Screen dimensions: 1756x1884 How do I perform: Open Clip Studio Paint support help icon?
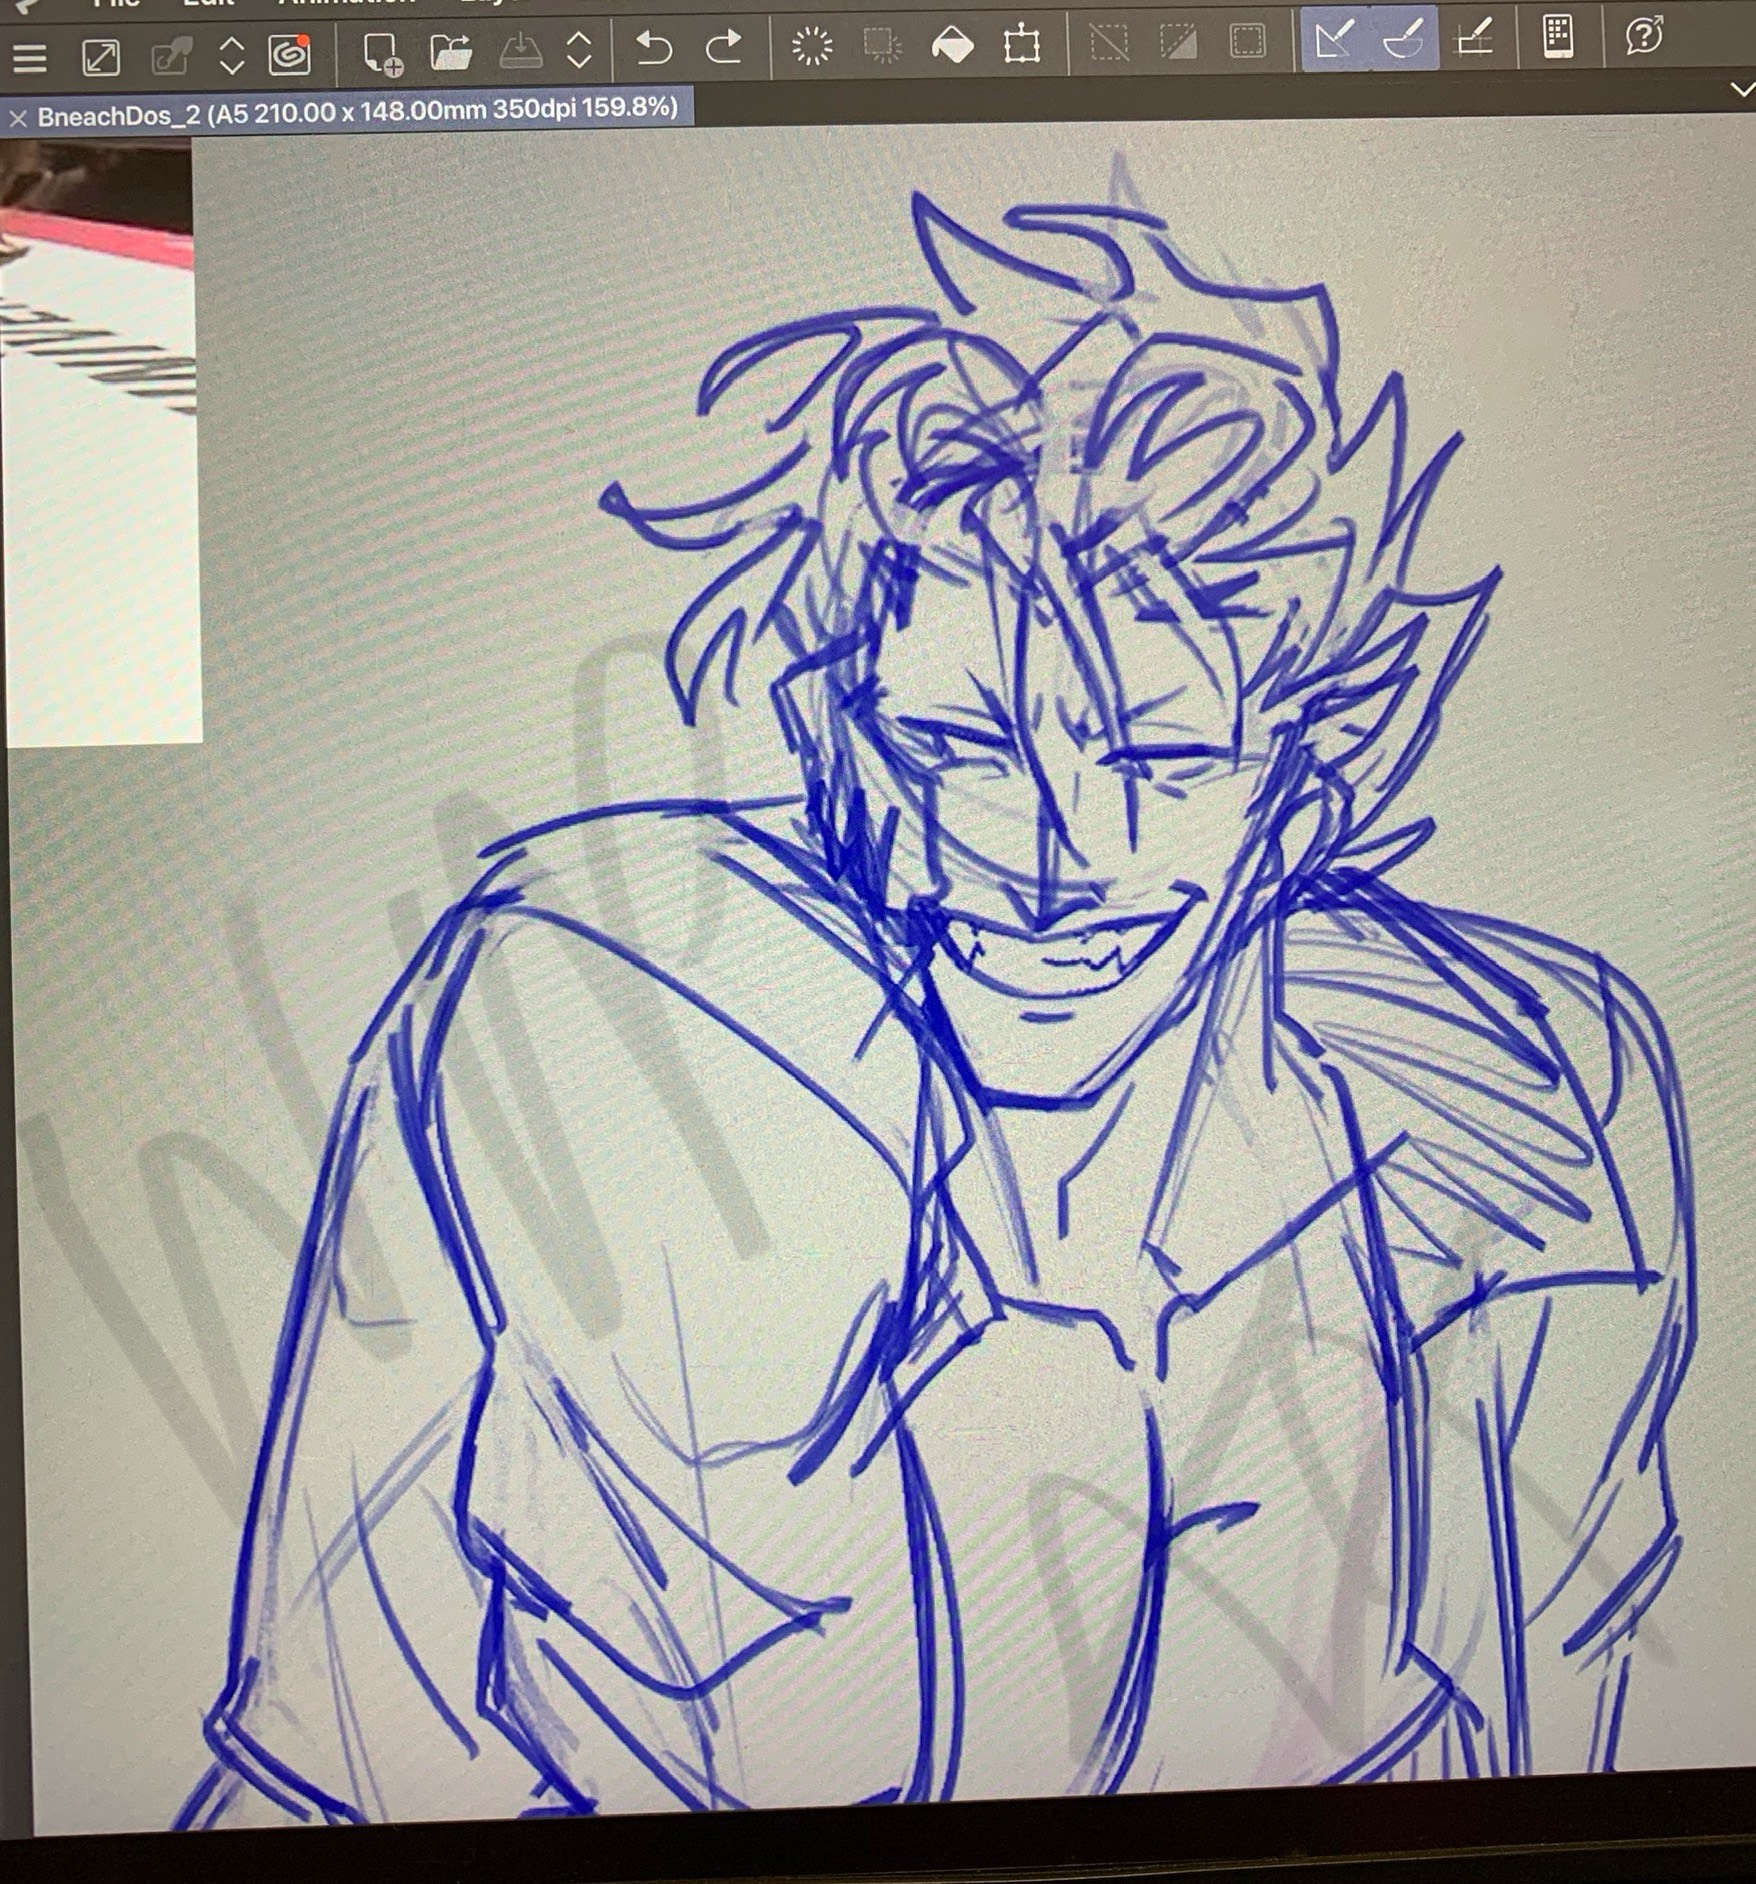coord(1644,36)
